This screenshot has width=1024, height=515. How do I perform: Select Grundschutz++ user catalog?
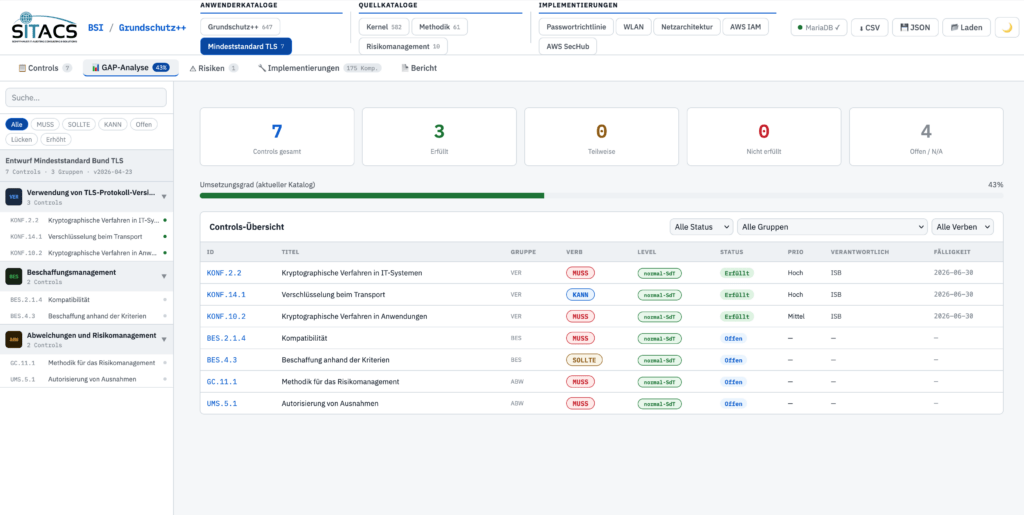[240, 27]
